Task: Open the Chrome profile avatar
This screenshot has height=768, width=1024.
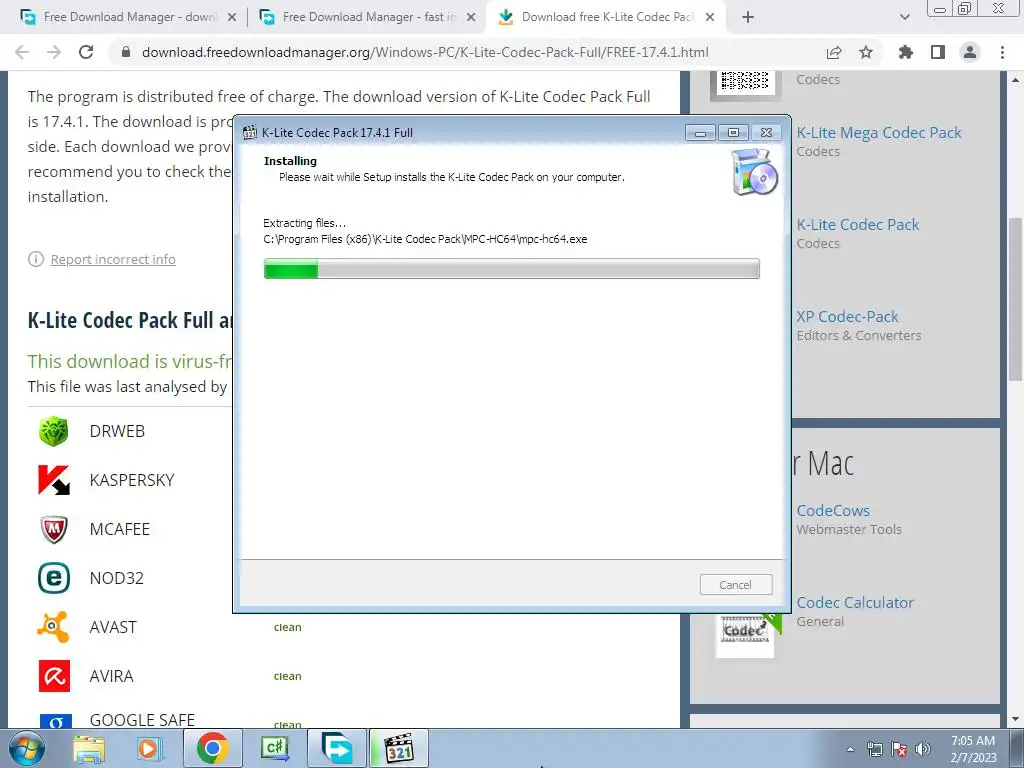Action: [970, 52]
